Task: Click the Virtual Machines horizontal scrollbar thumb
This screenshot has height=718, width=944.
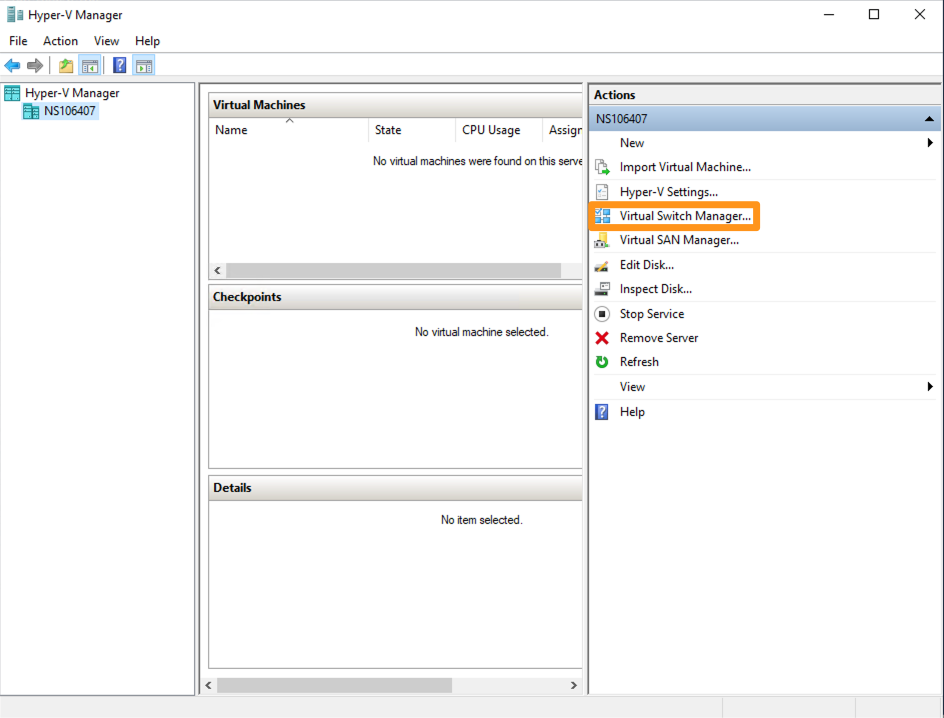Action: [393, 271]
